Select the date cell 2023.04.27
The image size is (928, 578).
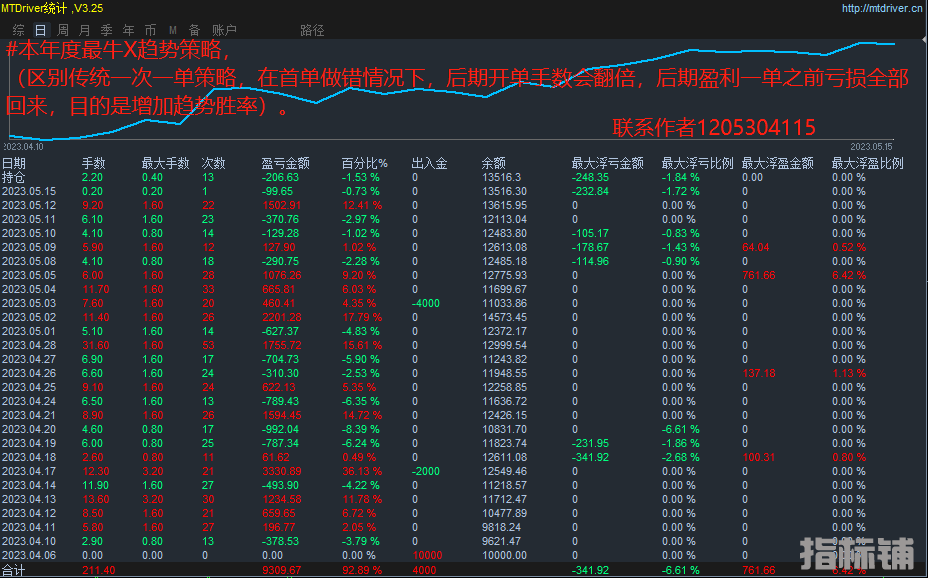click(x=29, y=360)
